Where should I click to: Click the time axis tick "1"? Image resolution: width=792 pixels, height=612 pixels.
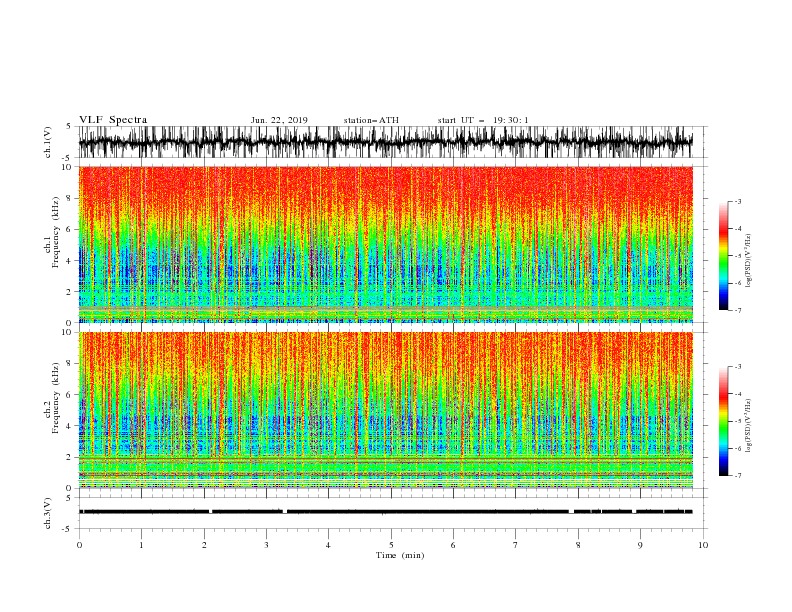(141, 545)
